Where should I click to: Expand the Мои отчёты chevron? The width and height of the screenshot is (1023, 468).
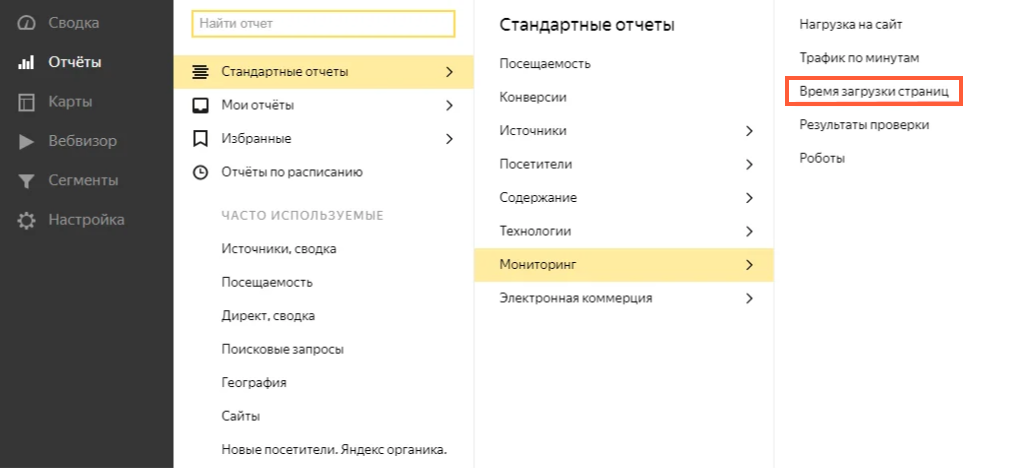pyautogui.click(x=449, y=105)
